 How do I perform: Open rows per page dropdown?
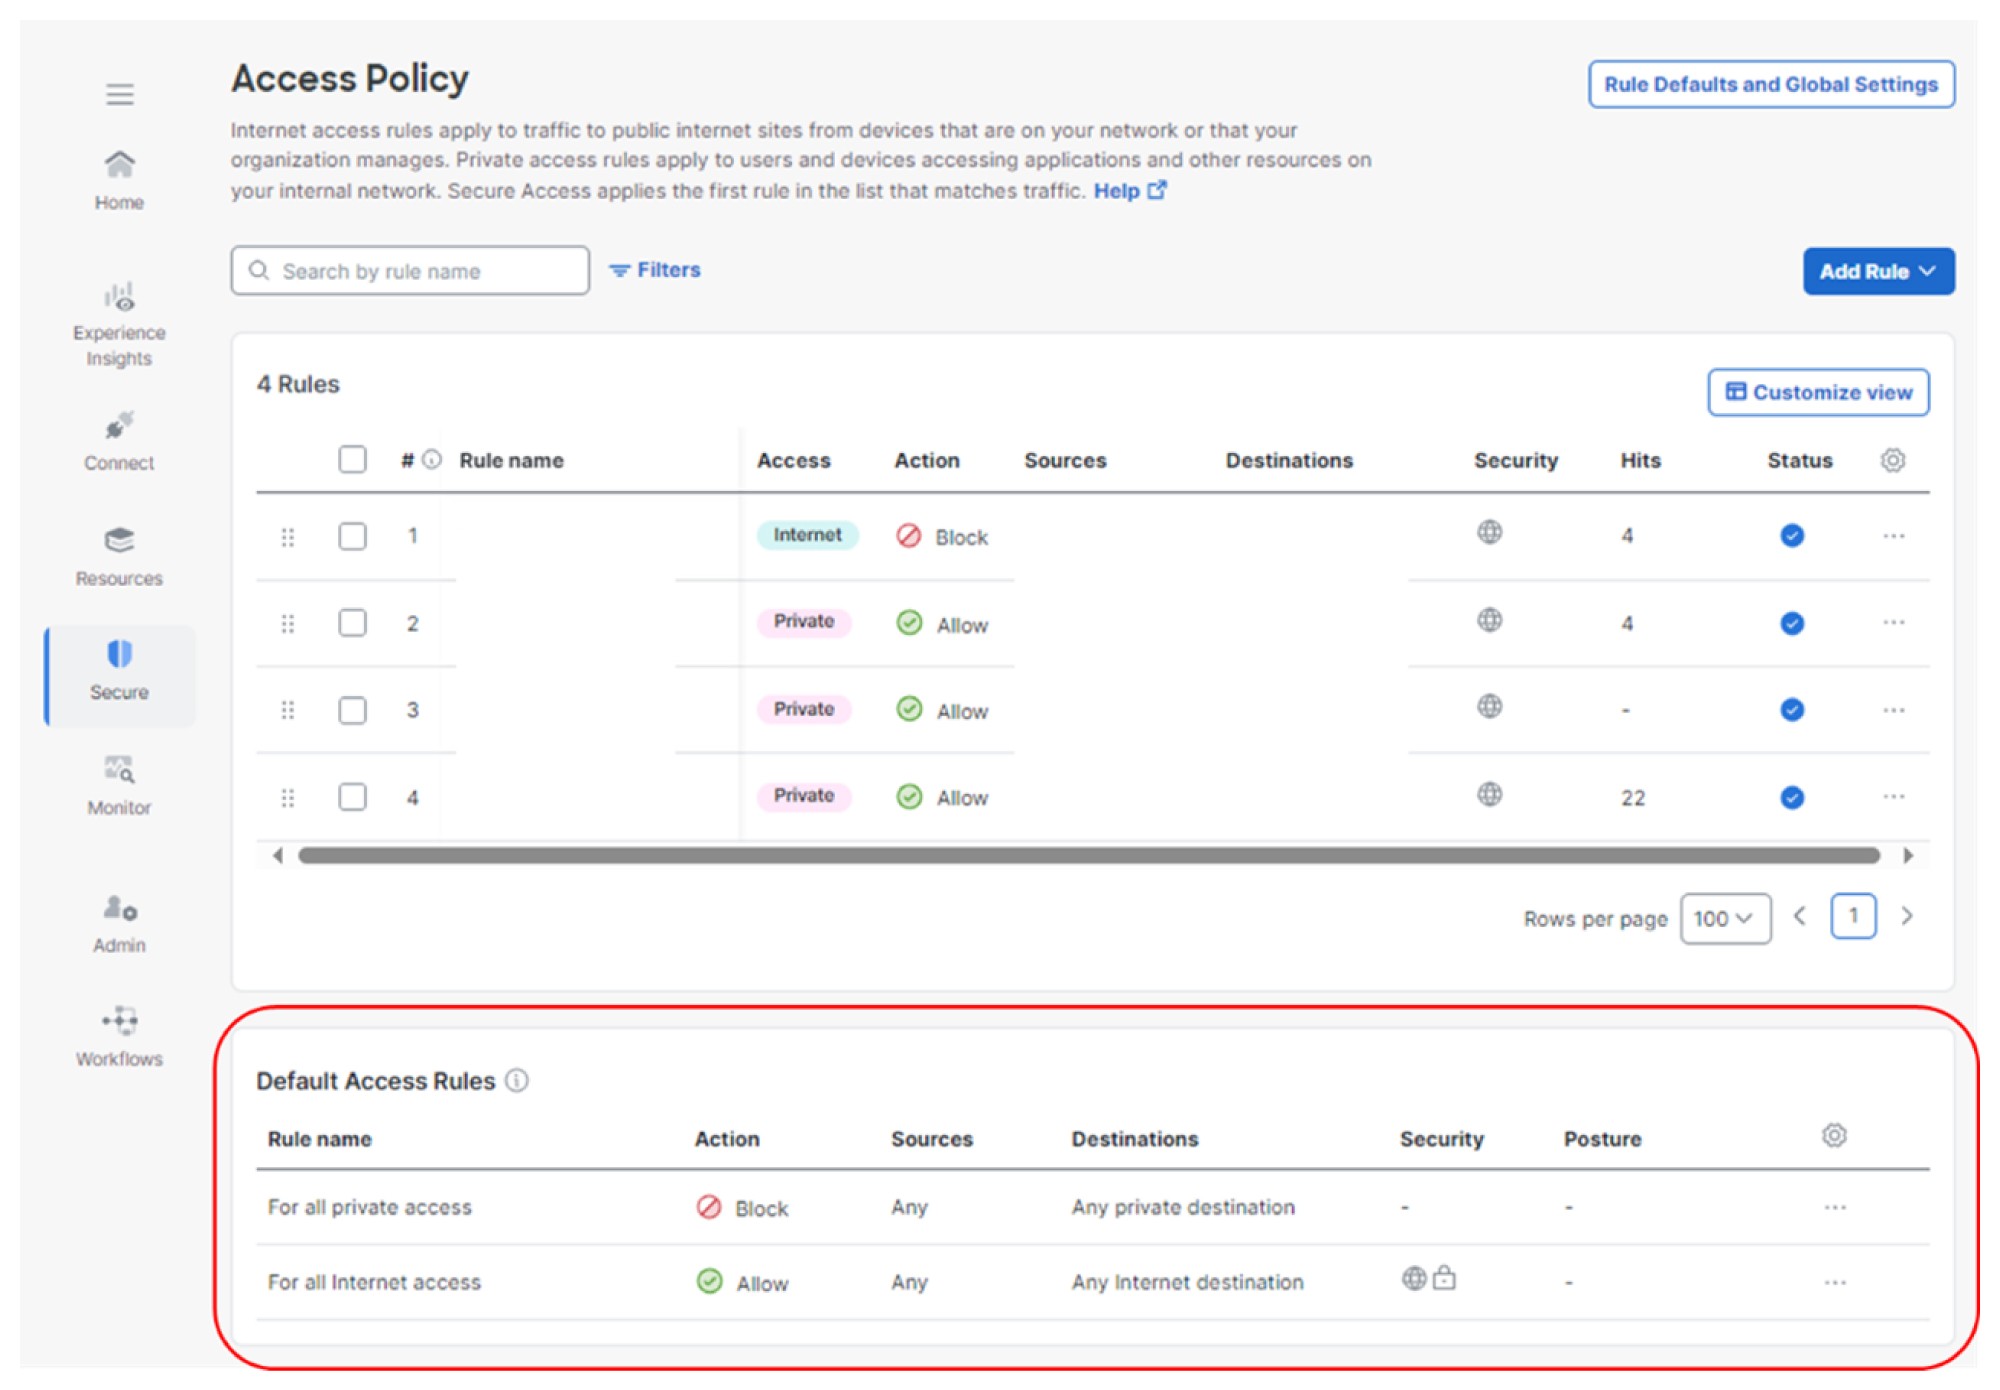[x=1725, y=918]
